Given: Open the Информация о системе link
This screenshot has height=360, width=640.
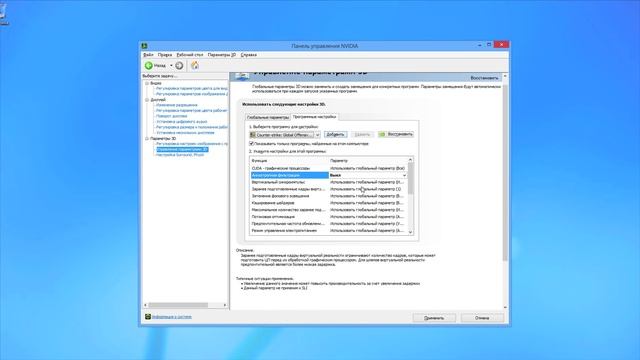Looking at the screenshot, I should [172, 317].
